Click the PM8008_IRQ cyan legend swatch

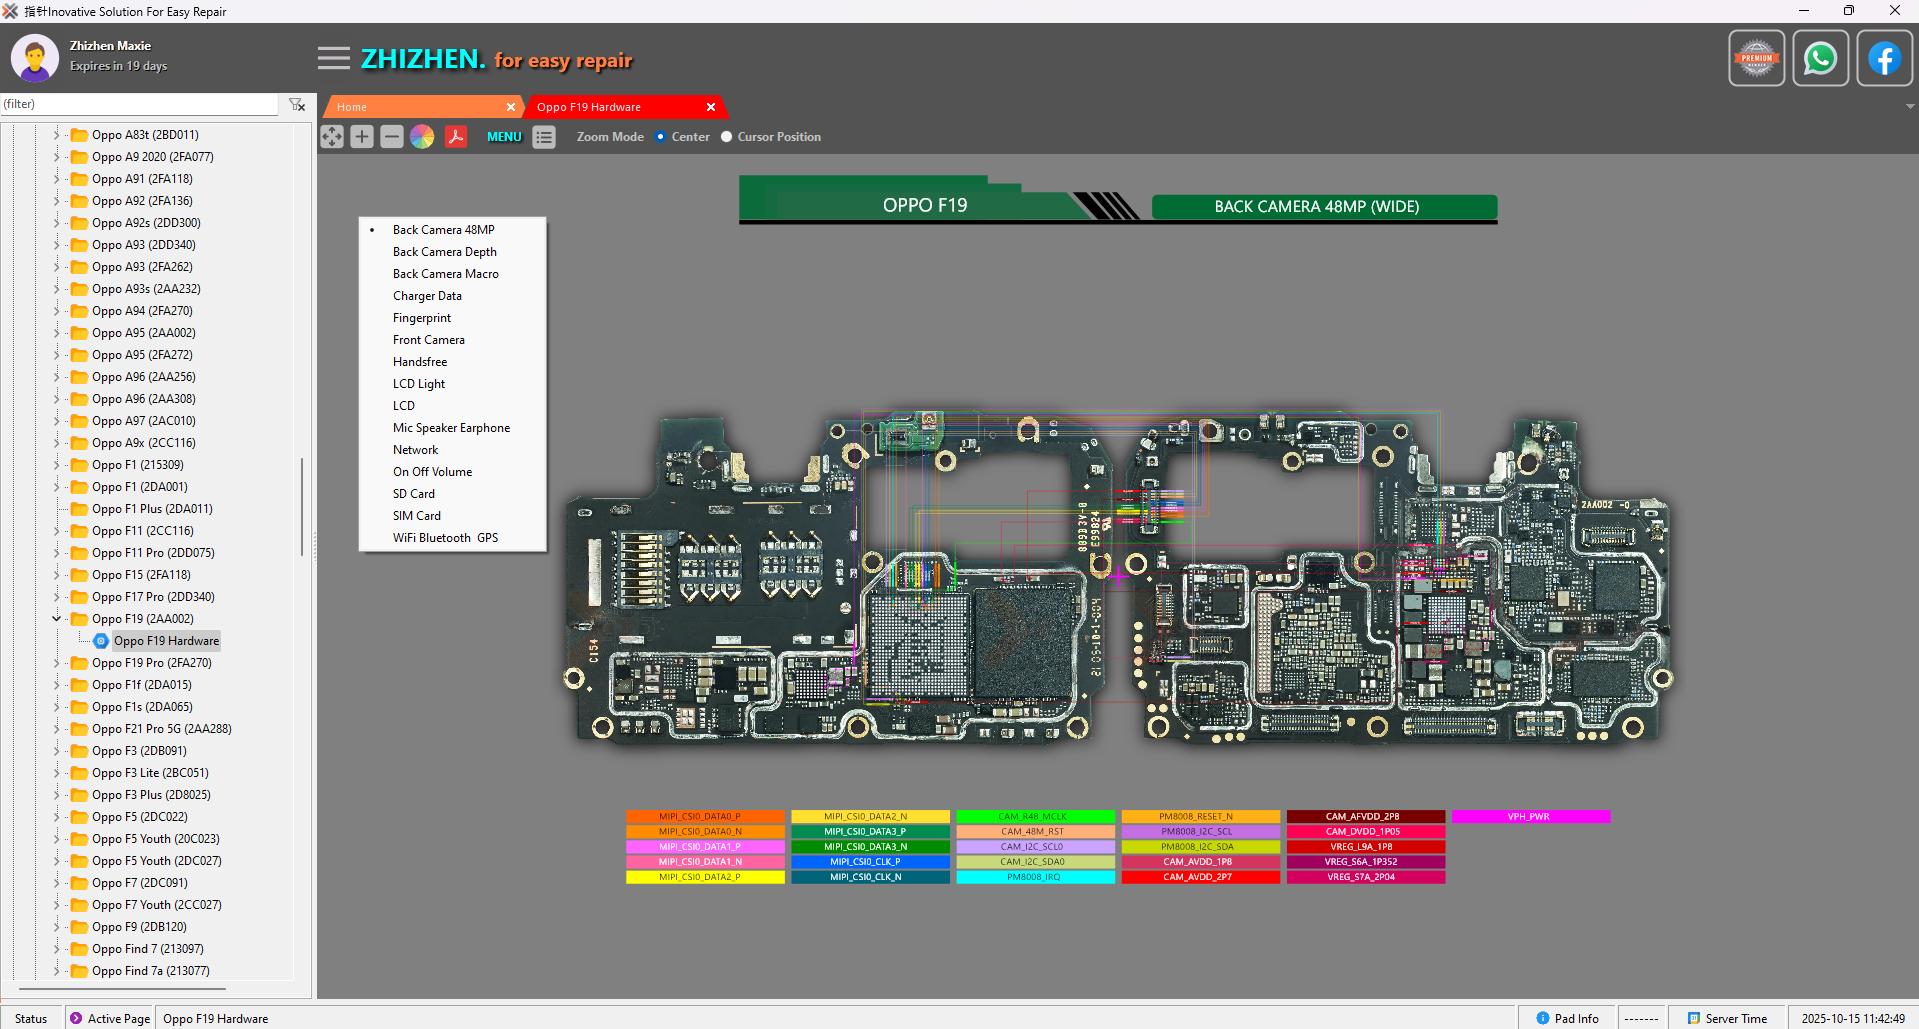(x=1035, y=877)
